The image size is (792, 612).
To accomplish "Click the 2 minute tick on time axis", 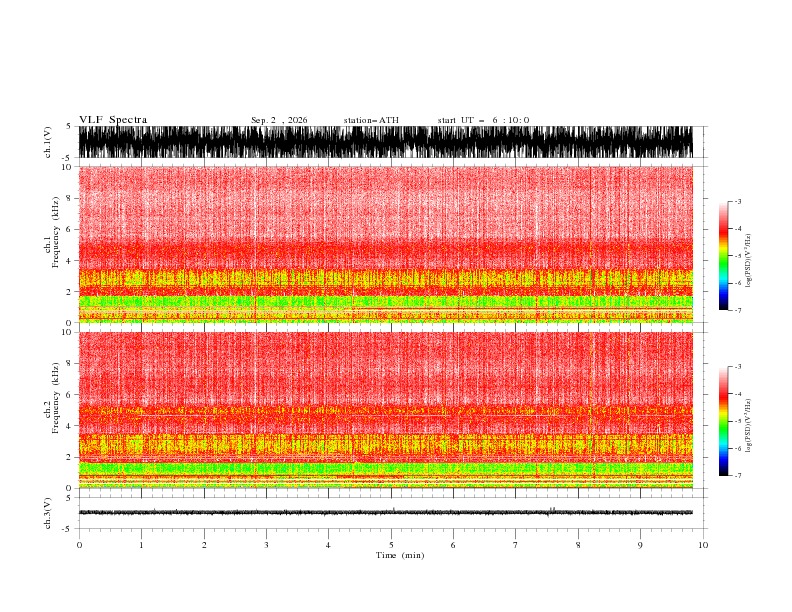I will coord(204,545).
